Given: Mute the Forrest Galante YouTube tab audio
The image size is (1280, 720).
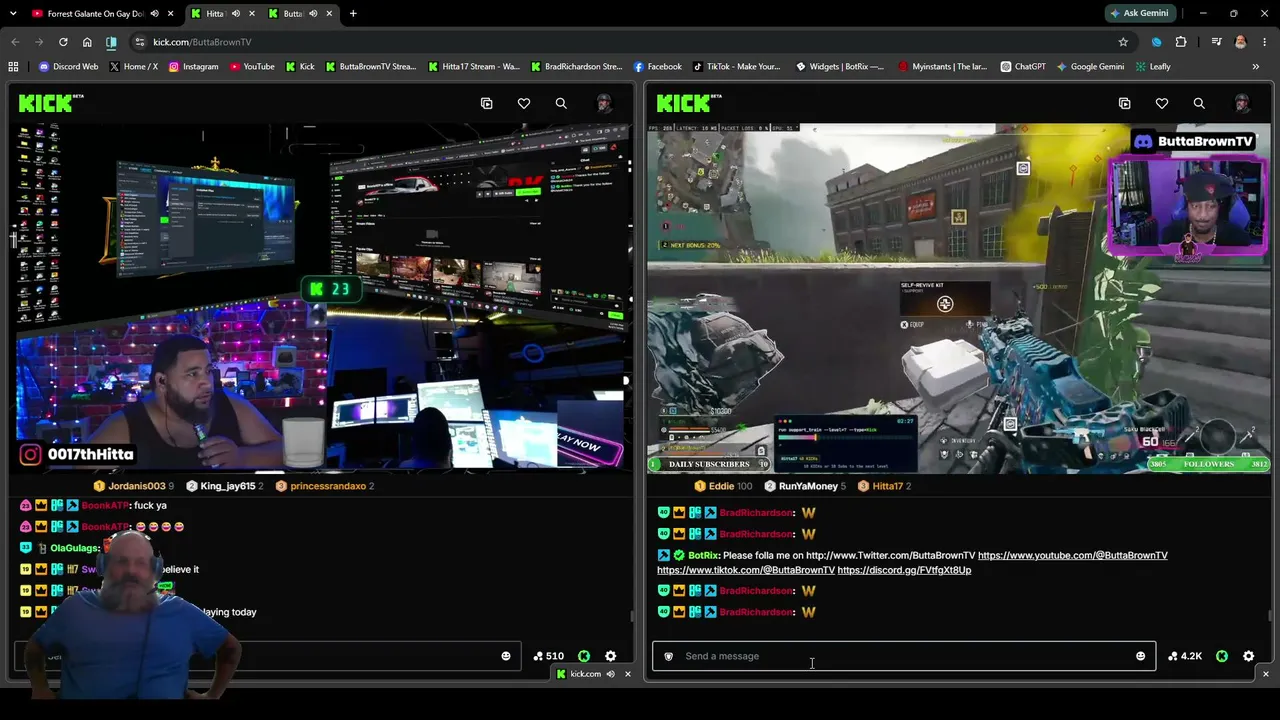Looking at the screenshot, I should tap(154, 14).
